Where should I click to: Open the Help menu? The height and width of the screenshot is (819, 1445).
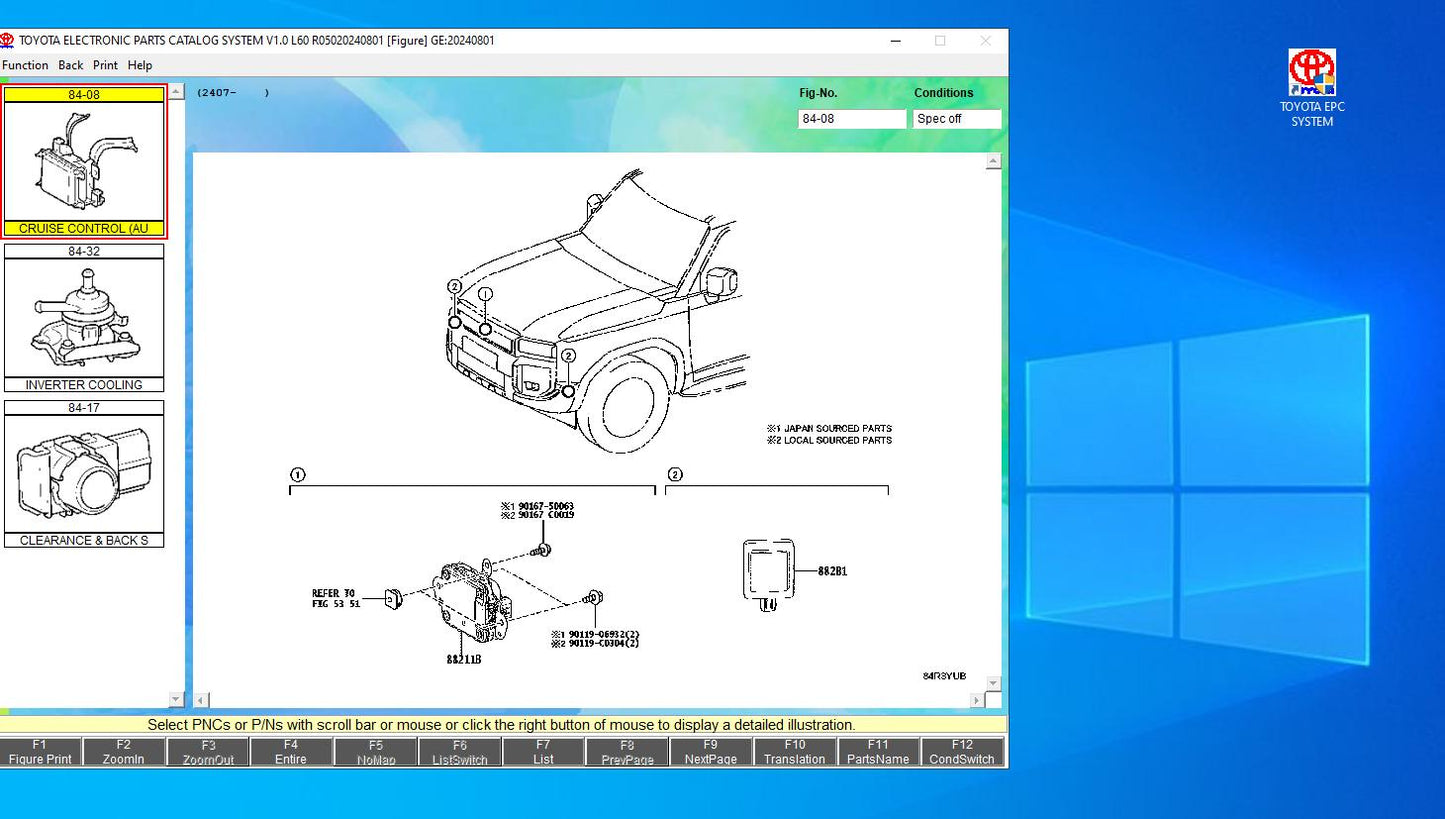click(x=140, y=64)
